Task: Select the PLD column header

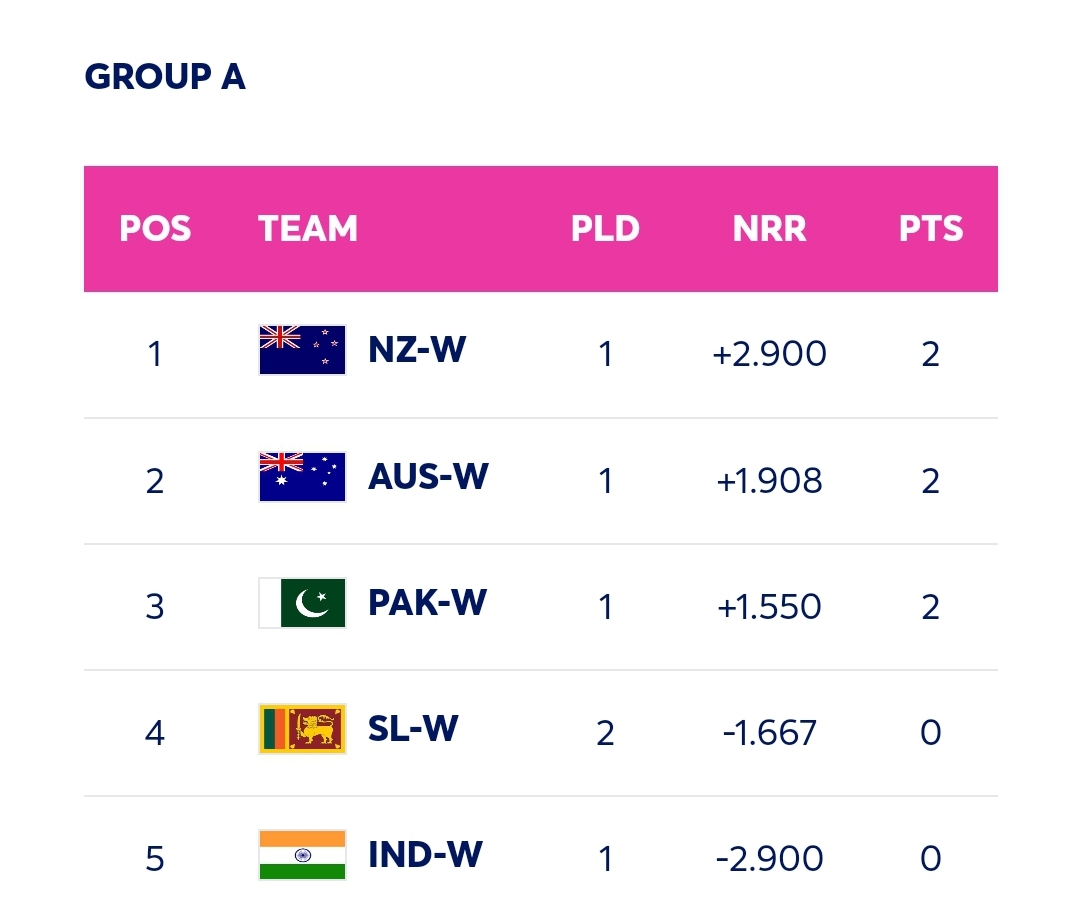Action: [605, 229]
